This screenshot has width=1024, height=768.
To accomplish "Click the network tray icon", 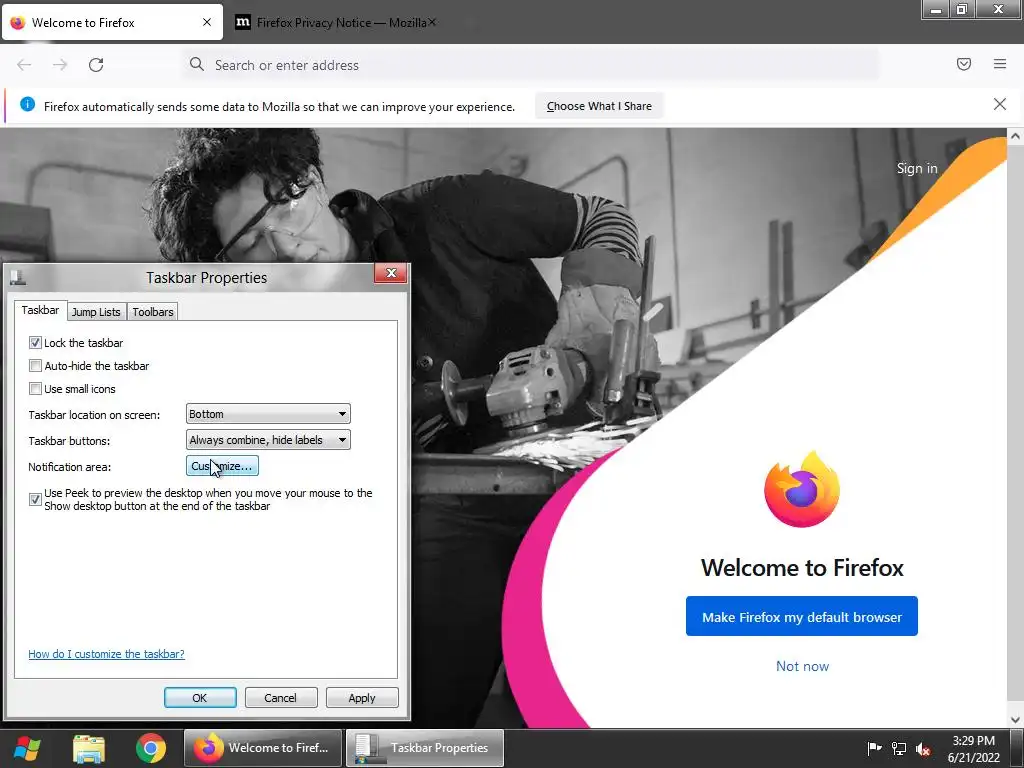I will [x=899, y=748].
